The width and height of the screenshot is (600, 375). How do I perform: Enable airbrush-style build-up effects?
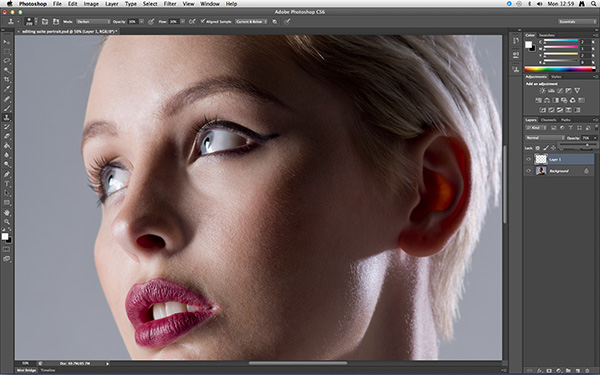[x=192, y=22]
